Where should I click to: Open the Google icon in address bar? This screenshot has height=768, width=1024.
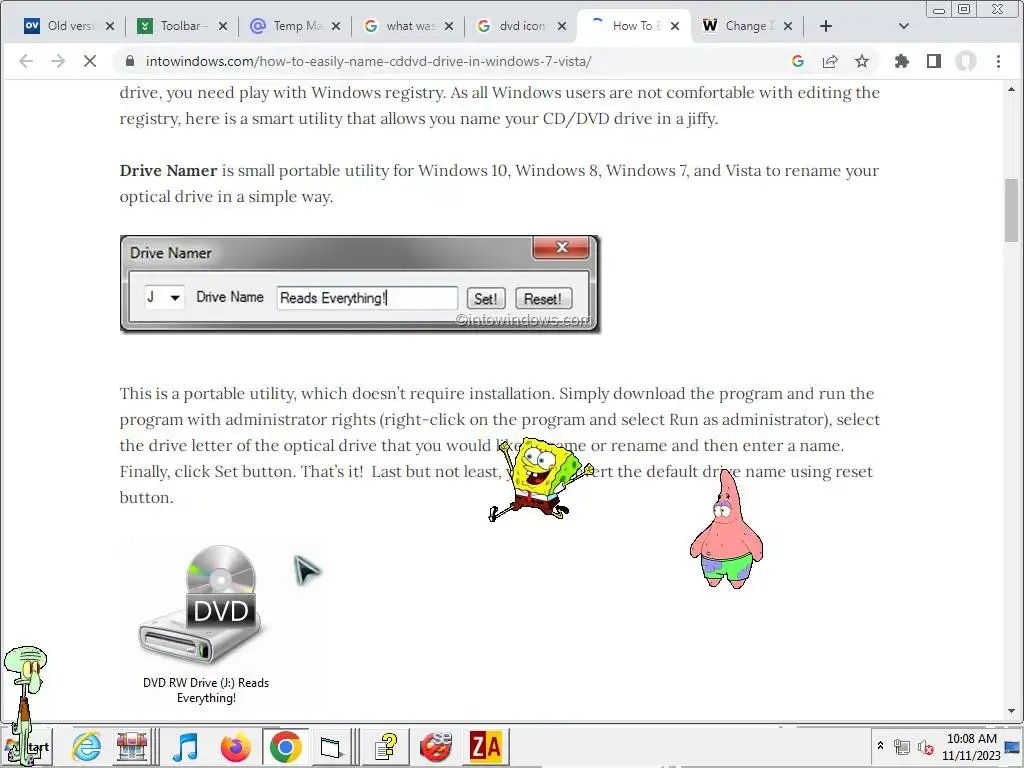[797, 61]
